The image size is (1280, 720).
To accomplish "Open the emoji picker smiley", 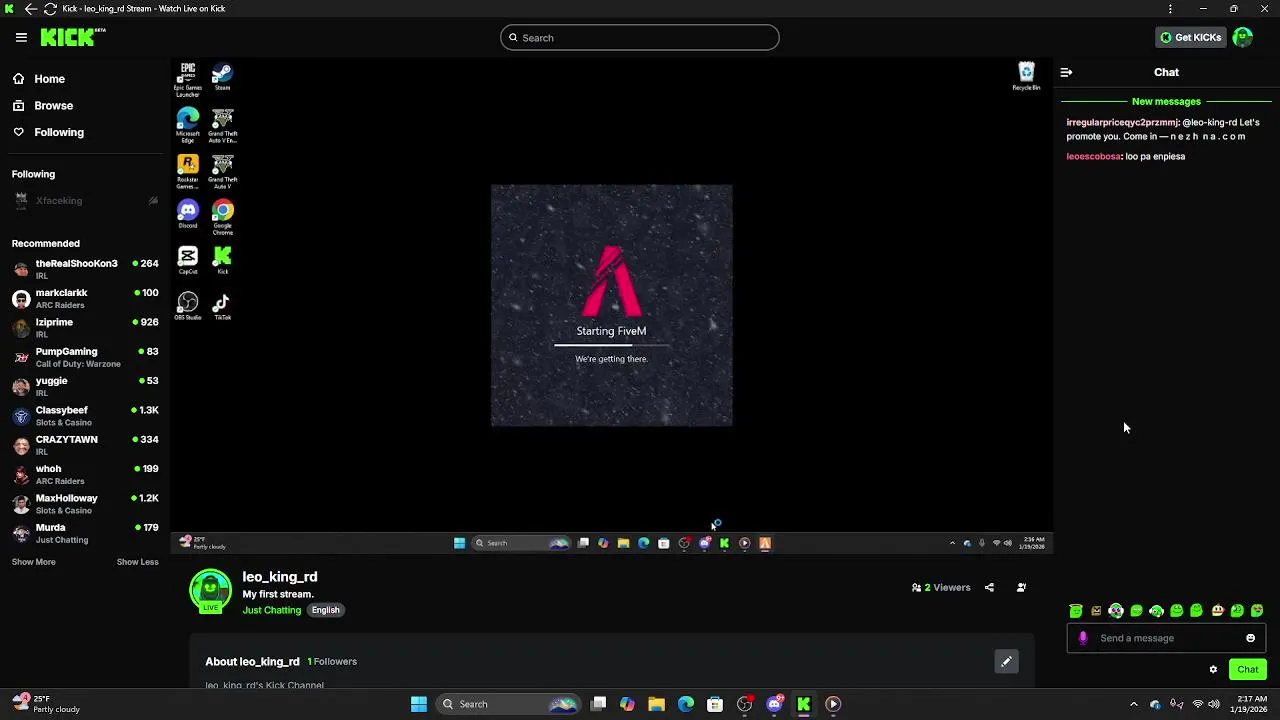I will [1250, 638].
